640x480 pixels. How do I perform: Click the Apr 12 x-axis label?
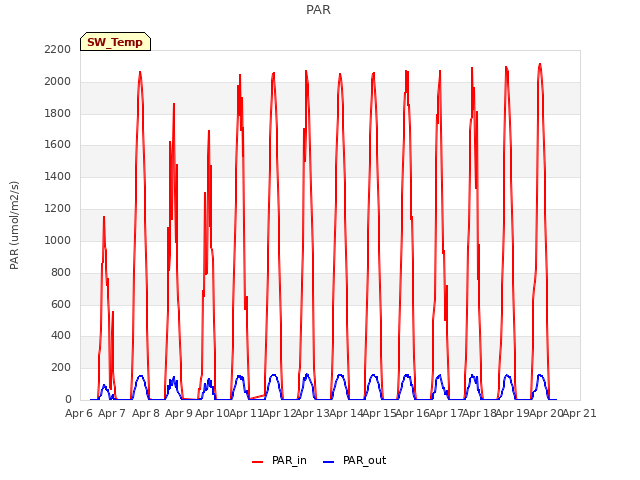coord(279,413)
